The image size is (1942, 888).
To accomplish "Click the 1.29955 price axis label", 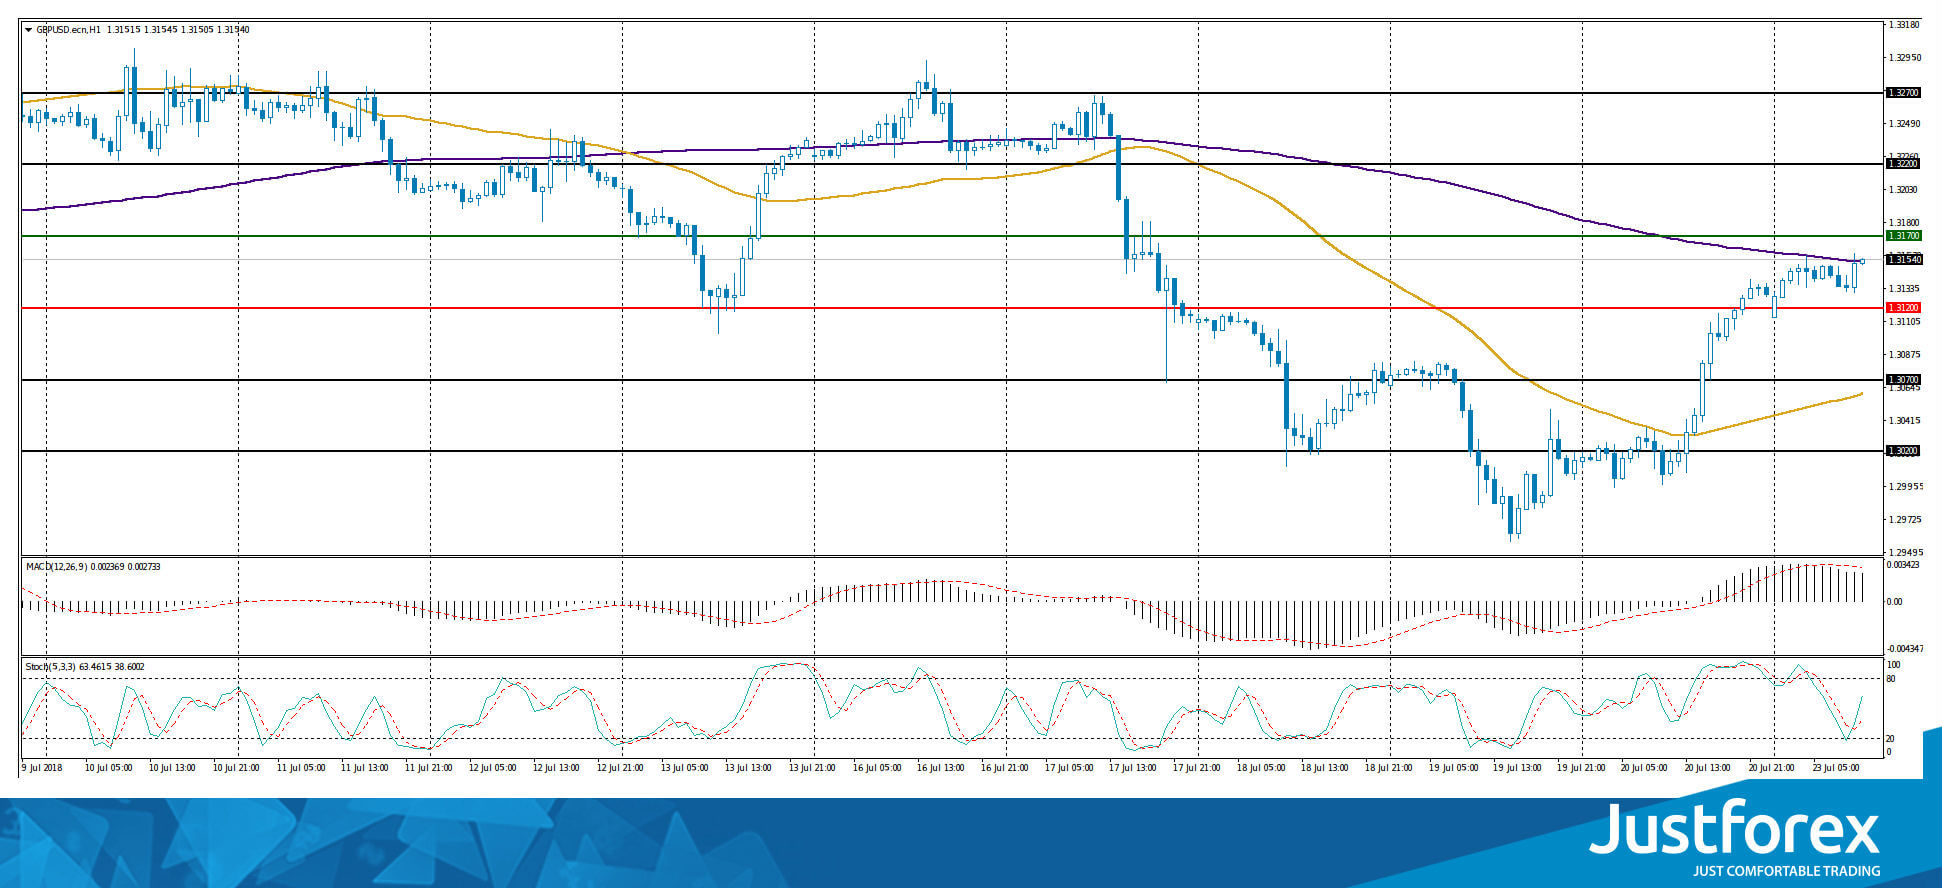I will pyautogui.click(x=1905, y=487).
